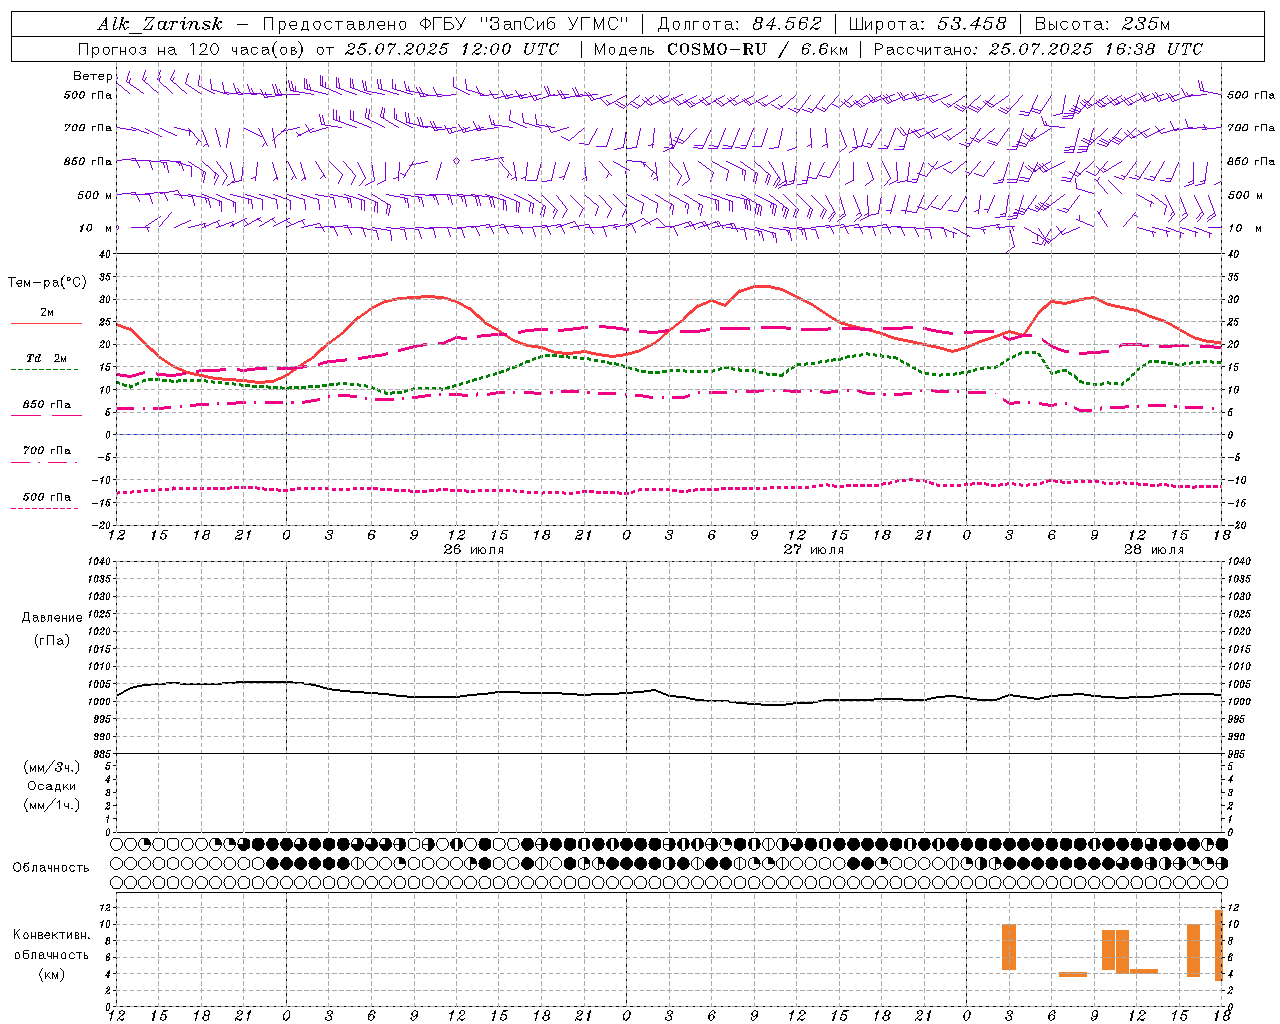
Task: Click the short flat orange bar near 7h on 28 июля
Action: [x=1073, y=974]
